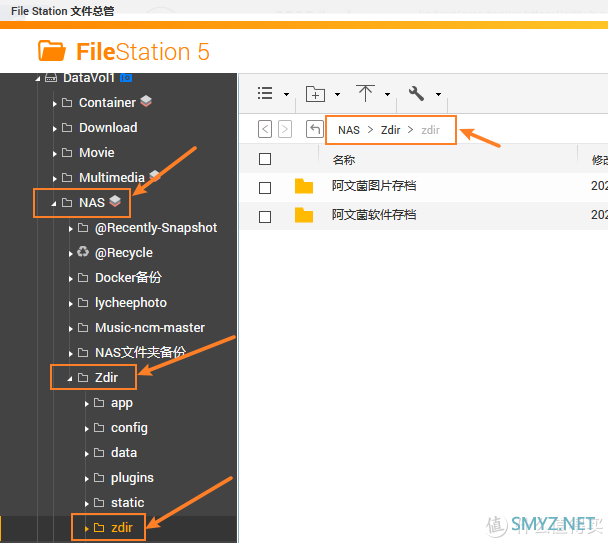The height and width of the screenshot is (543, 608).
Task: Select the Container folder in tree
Action: [107, 103]
